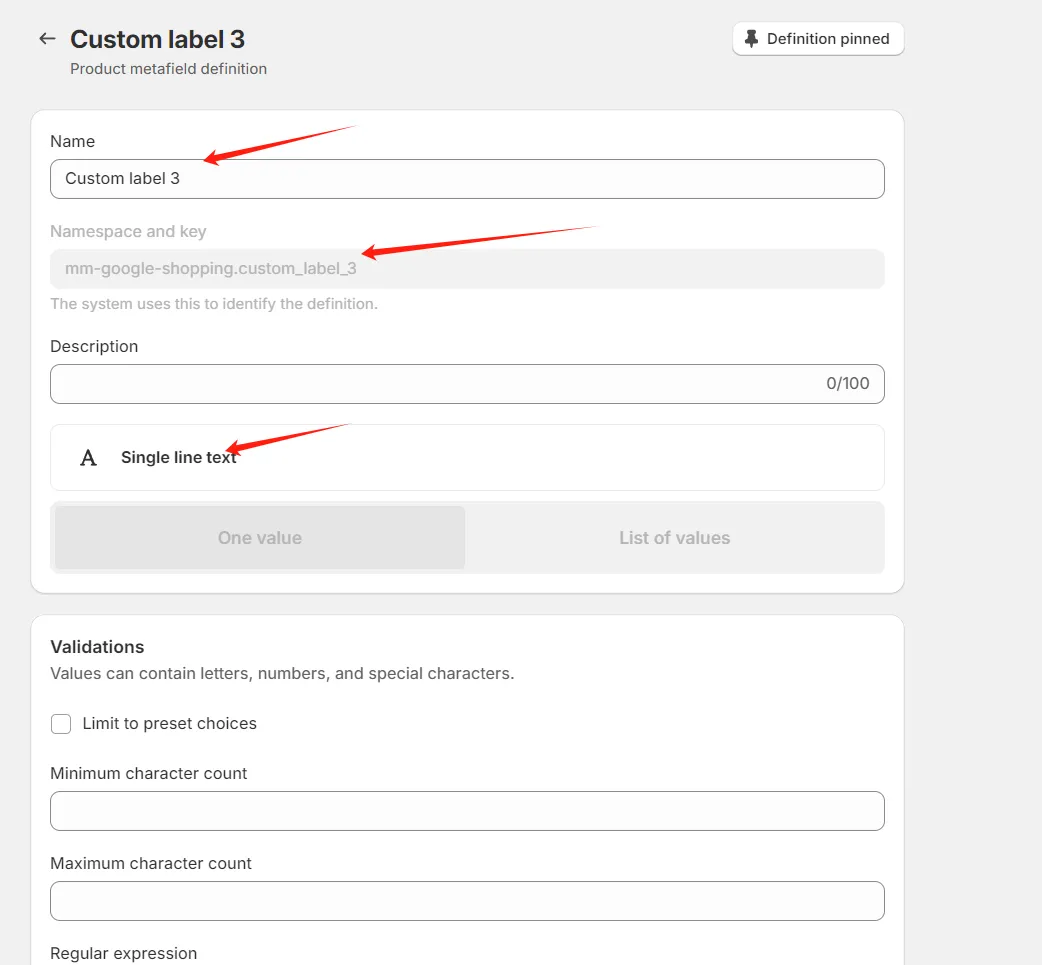Click the disabled Namespace and key field
Viewport: 1042px width, 965px height.
[467, 269]
